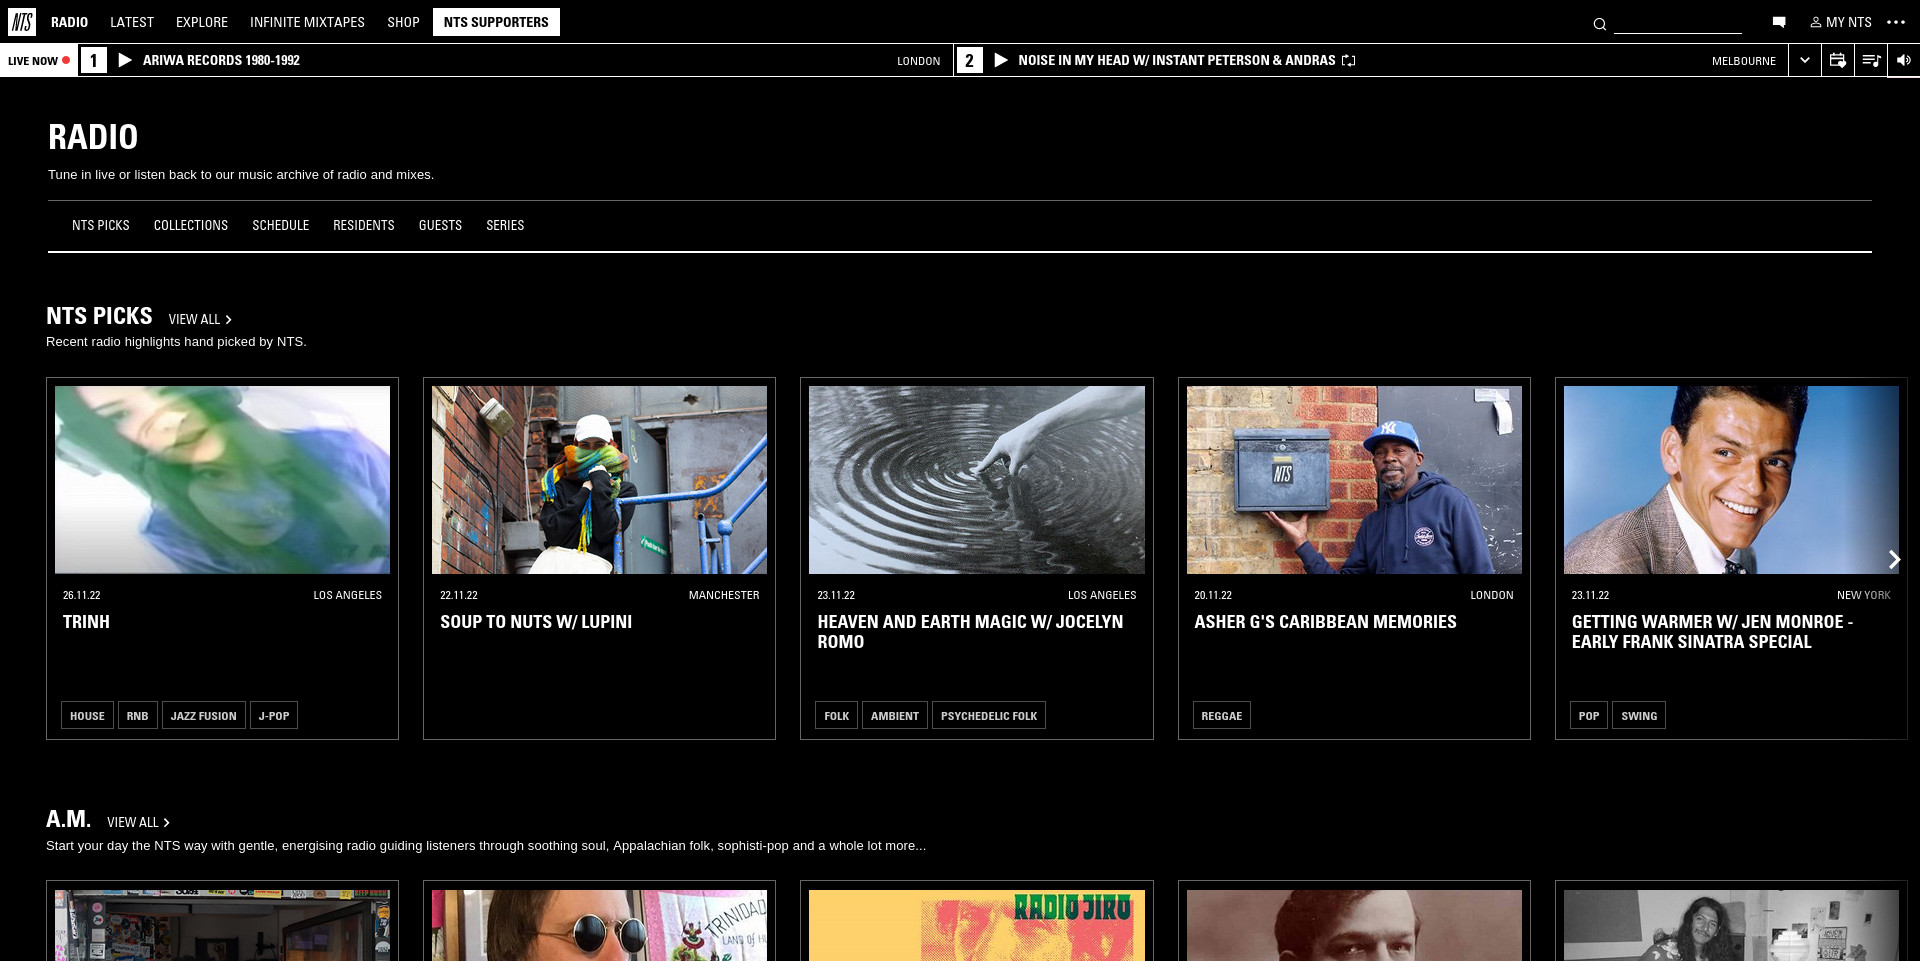
Task: Open the schedule calendar heart icon
Action: point(1837,60)
